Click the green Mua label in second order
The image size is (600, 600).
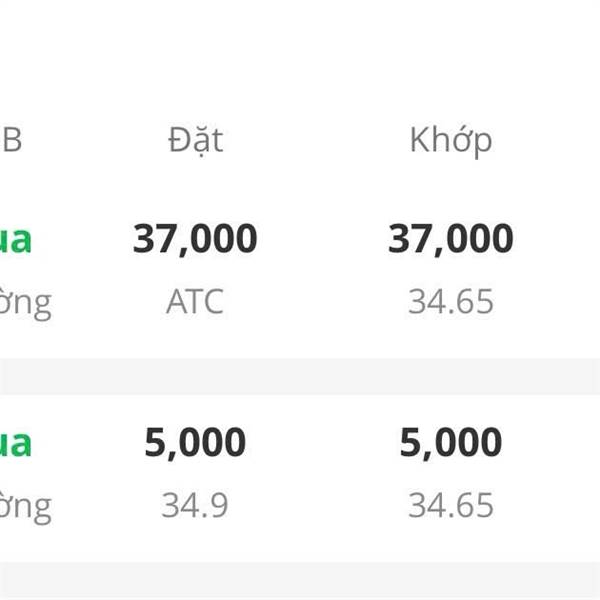coord(16,443)
